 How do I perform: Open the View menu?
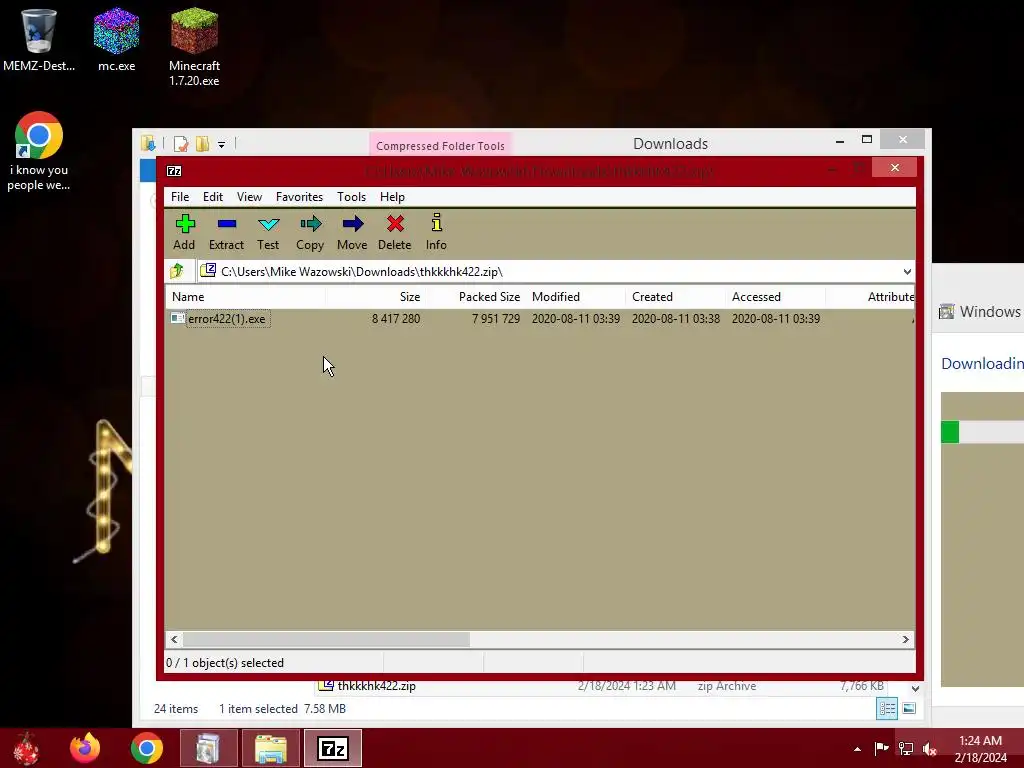coord(249,197)
